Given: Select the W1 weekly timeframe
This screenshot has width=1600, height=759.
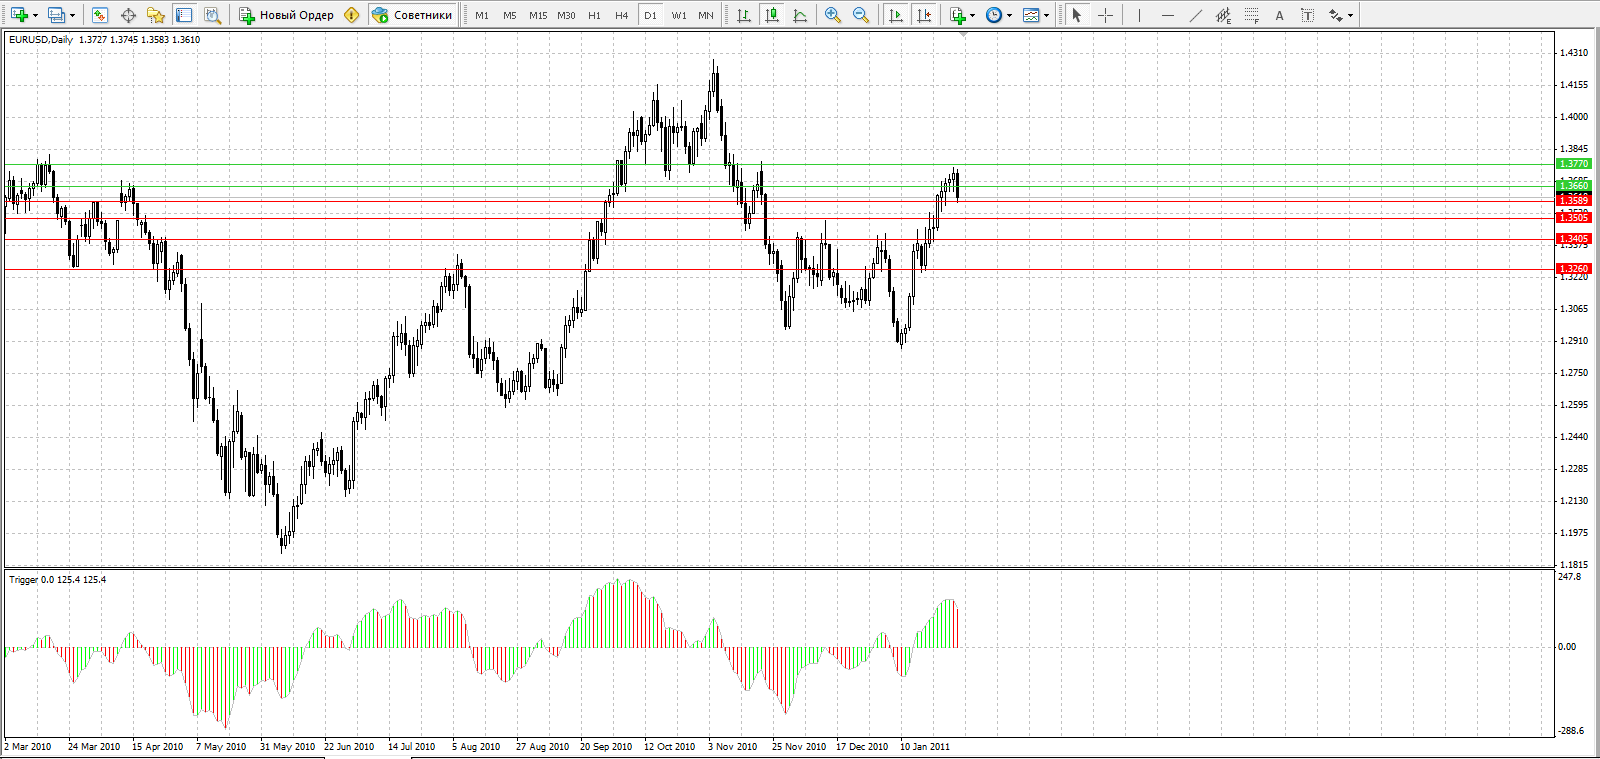Looking at the screenshot, I should point(679,15).
